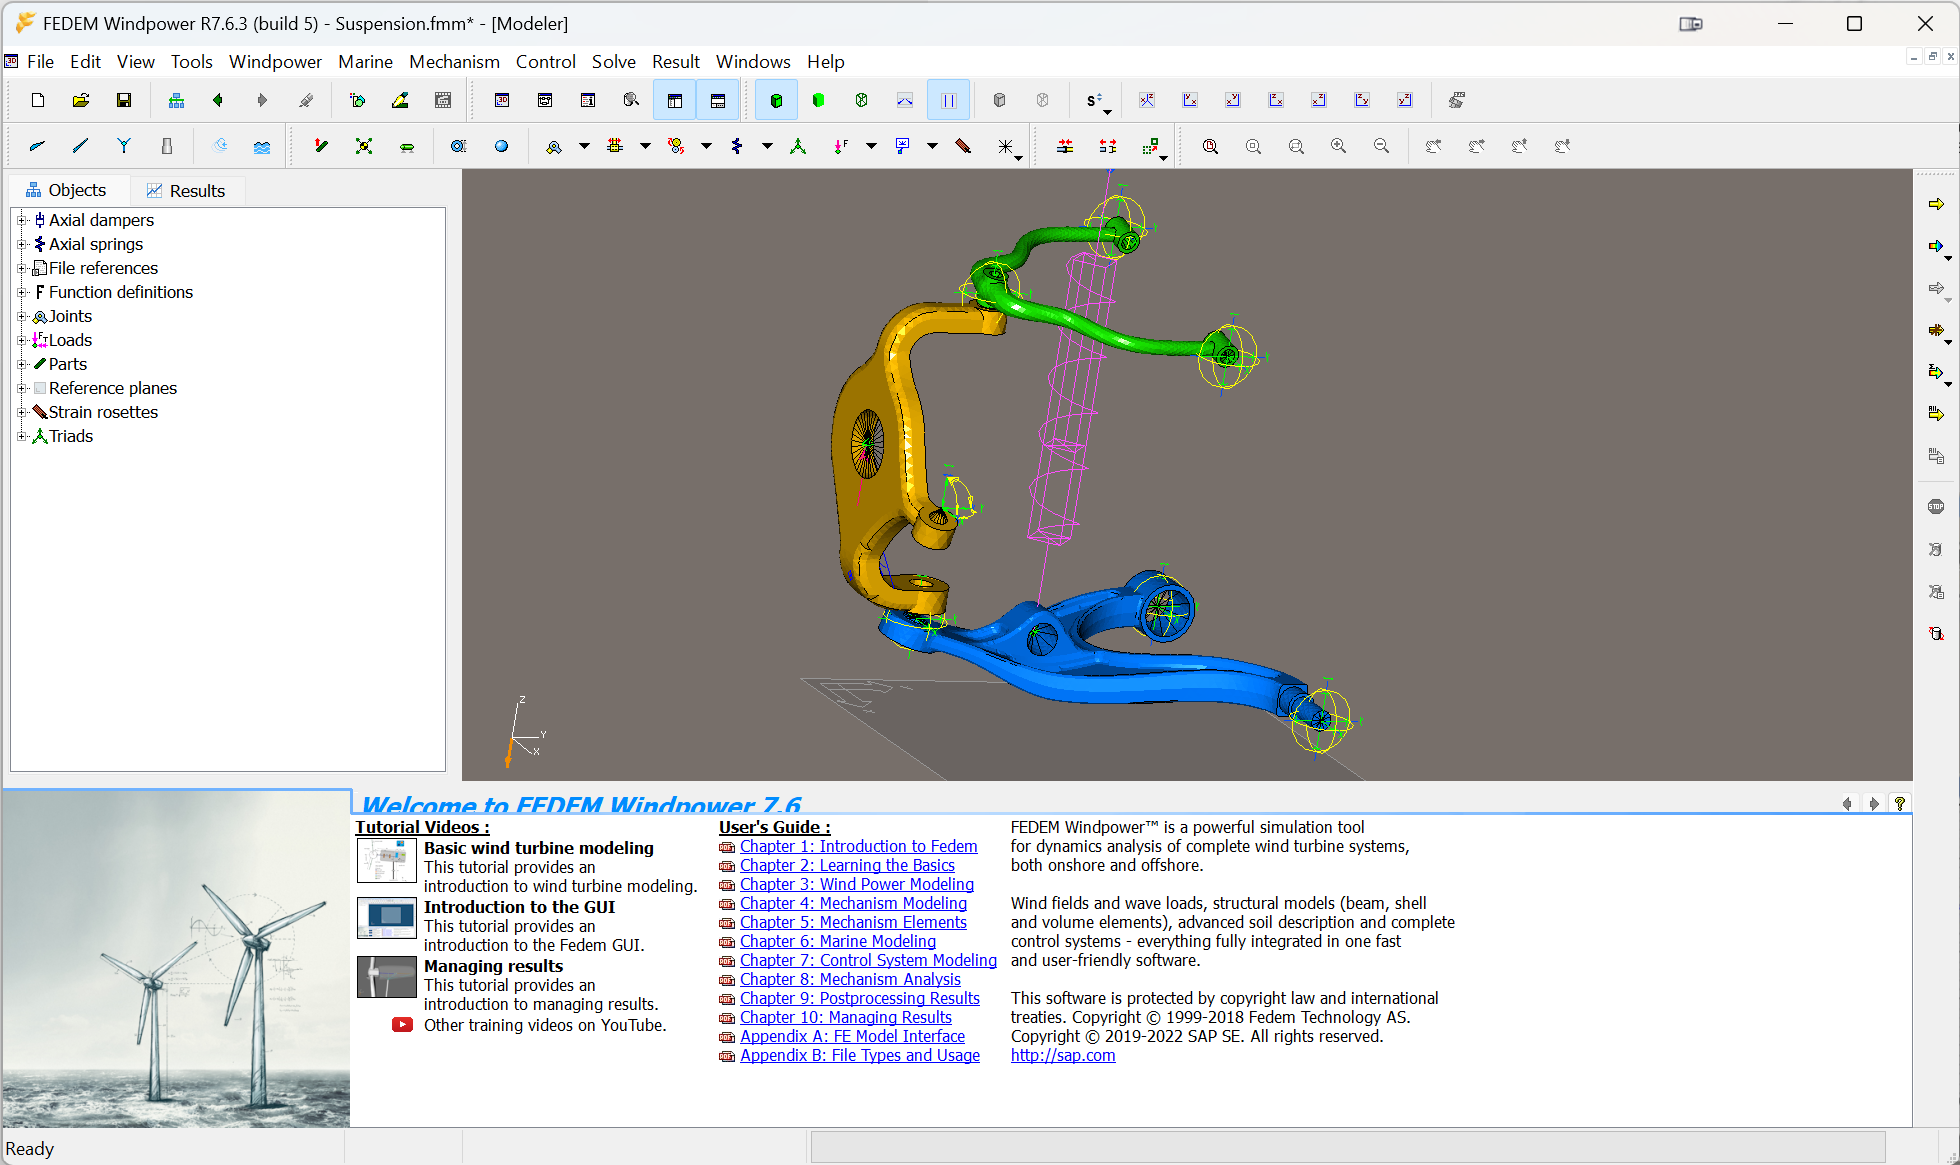This screenshot has height=1165, width=1960.
Task: Click the Save model floppy disk icon
Action: click(124, 100)
